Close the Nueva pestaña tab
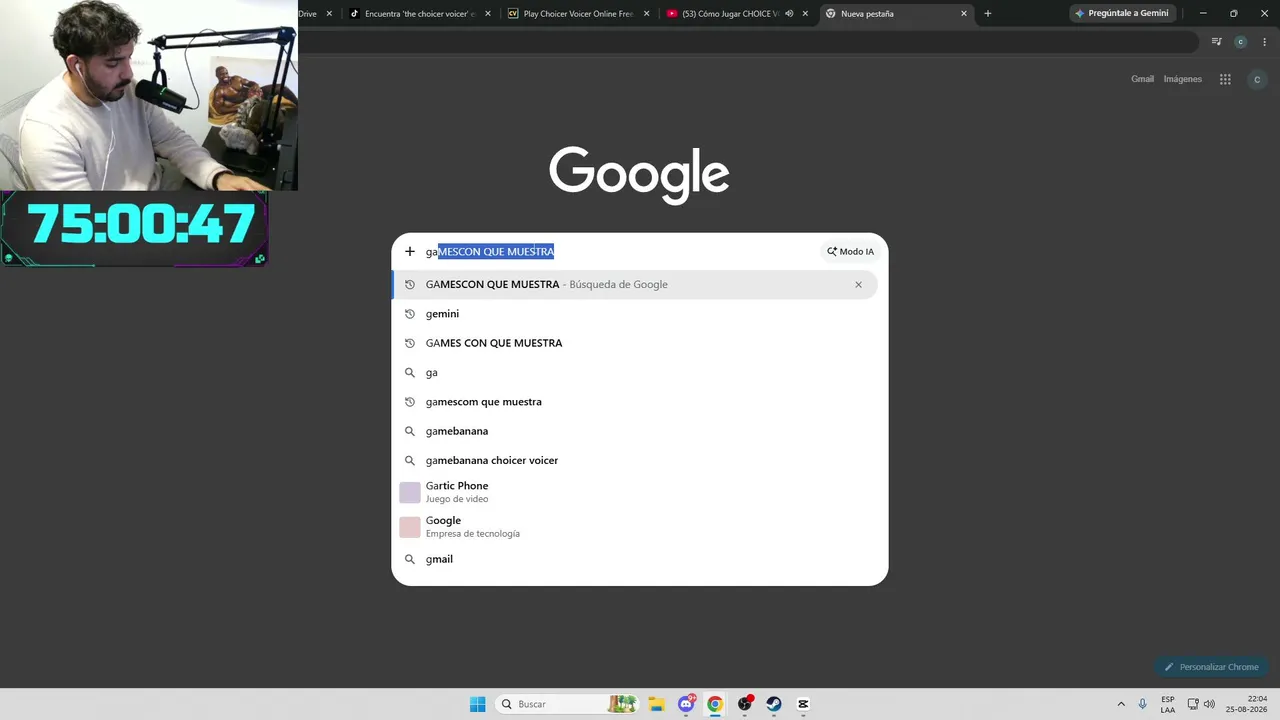 [964, 14]
